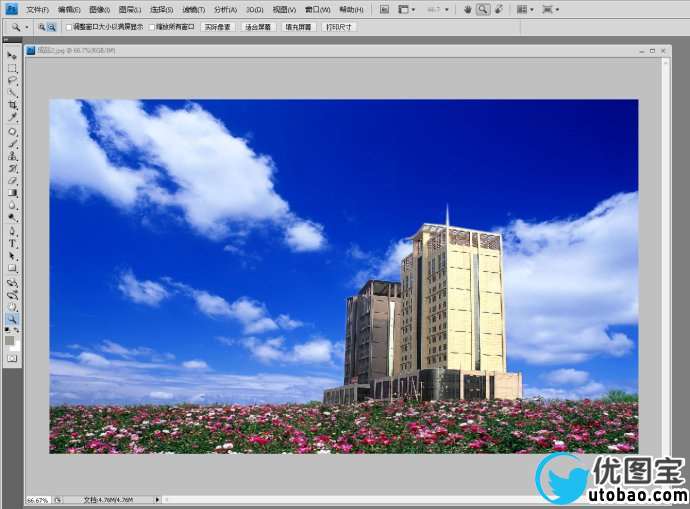Select the Dodge tool
This screenshot has height=509, width=690.
point(12,218)
